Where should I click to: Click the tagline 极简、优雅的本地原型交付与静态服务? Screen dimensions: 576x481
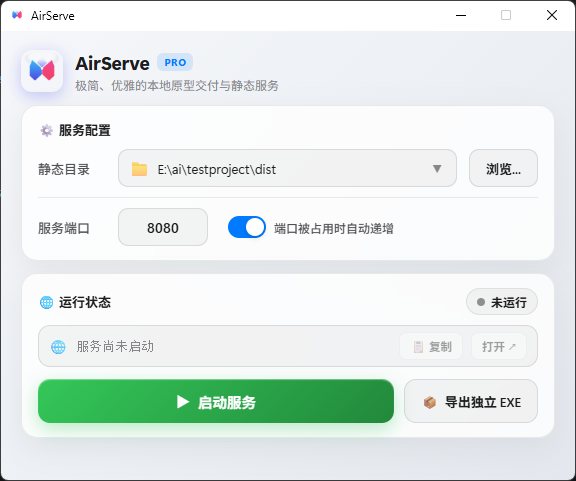tap(177, 86)
